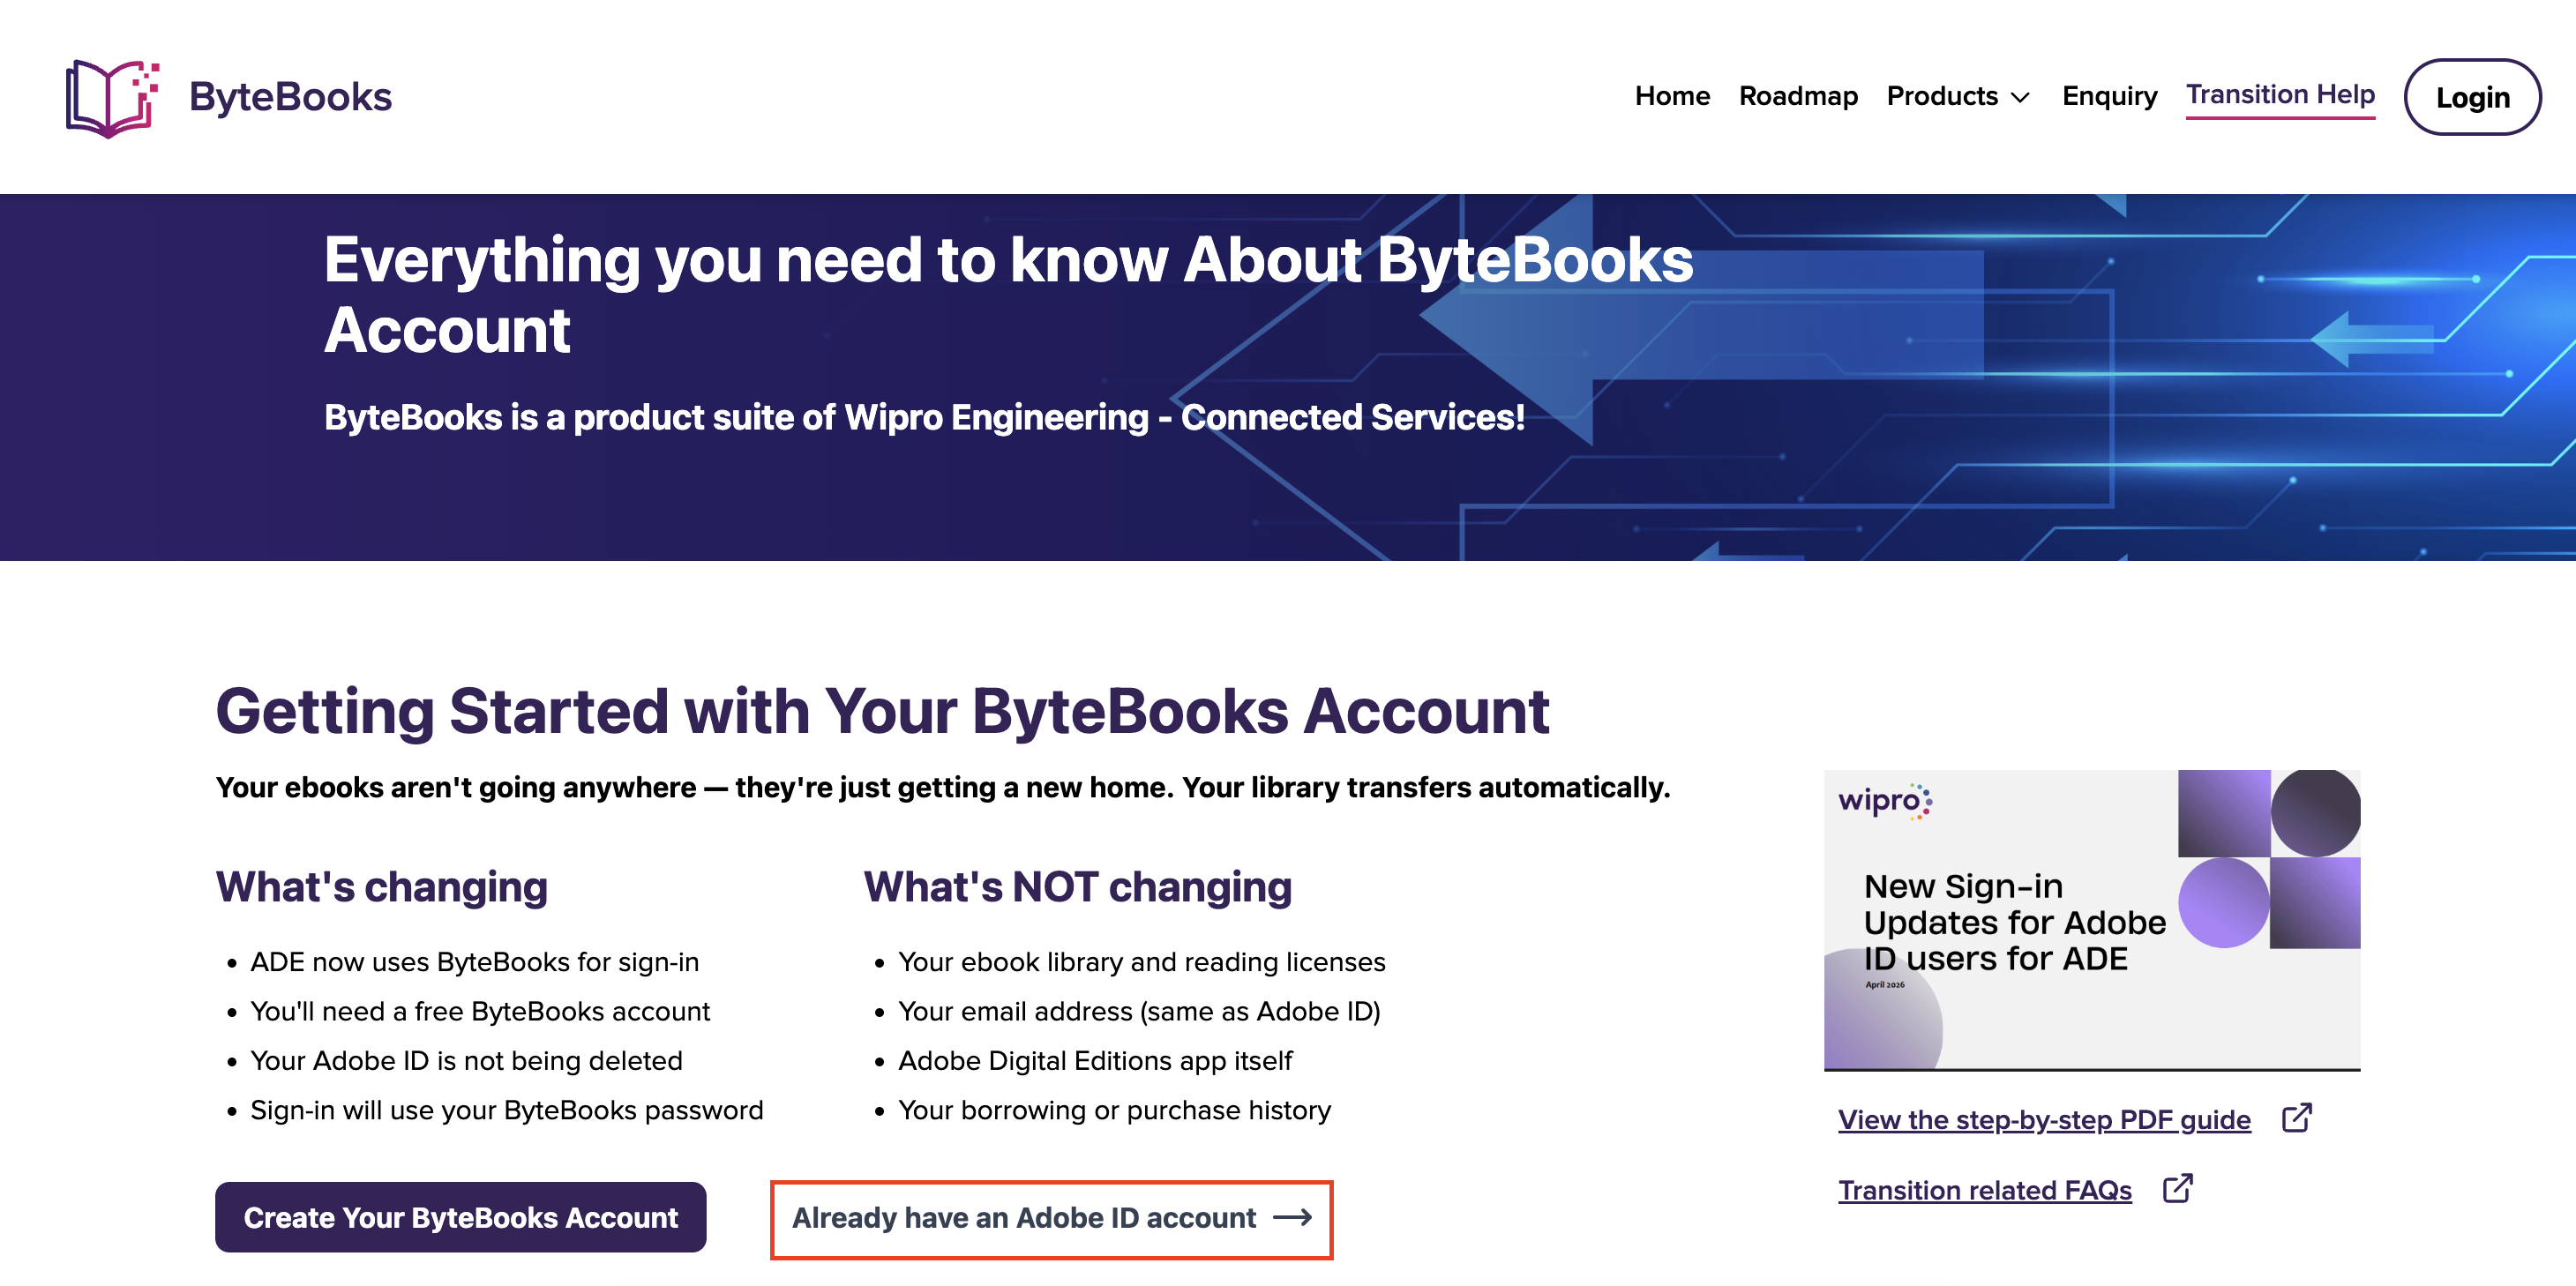2576x1286 pixels.
Task: Select text 'Your ebook library and reading licenses'
Action: [1142, 962]
